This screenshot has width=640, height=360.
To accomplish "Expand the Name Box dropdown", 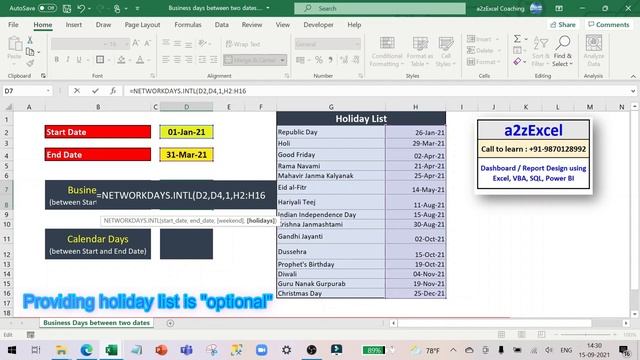I will coord(48,91).
